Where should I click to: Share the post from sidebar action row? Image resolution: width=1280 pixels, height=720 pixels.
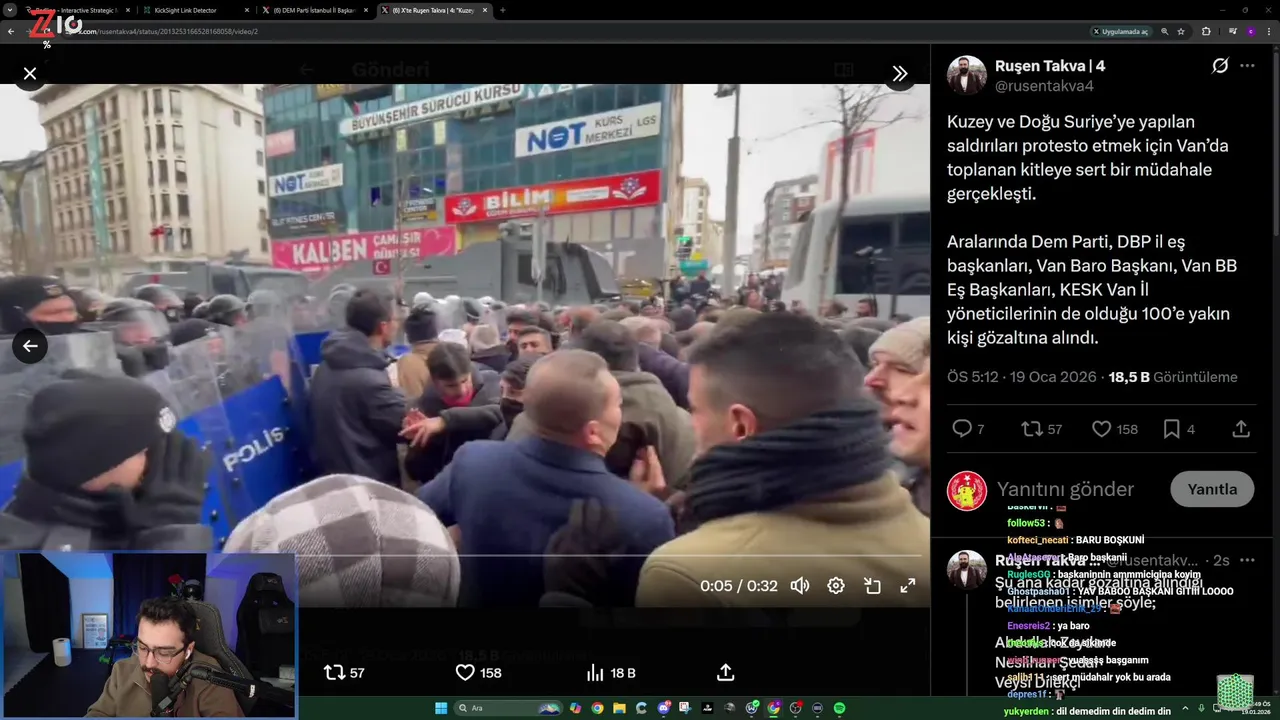pos(1241,429)
